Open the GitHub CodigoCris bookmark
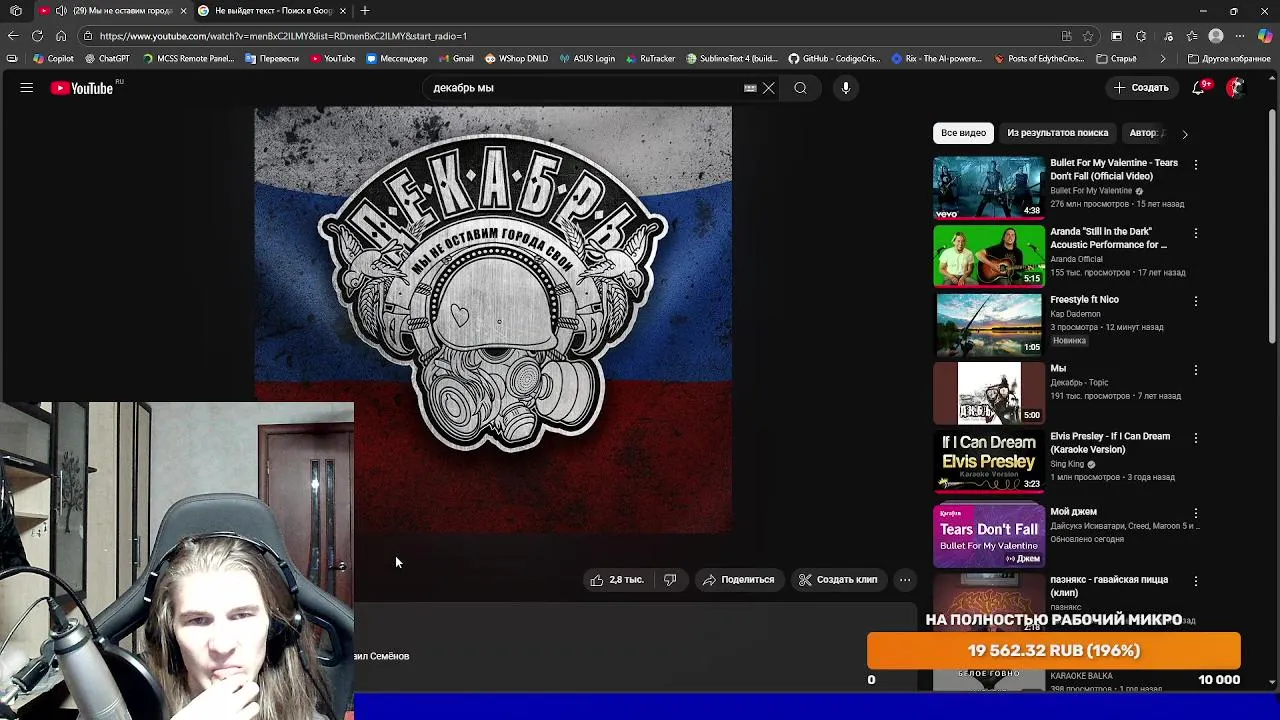 click(x=833, y=59)
